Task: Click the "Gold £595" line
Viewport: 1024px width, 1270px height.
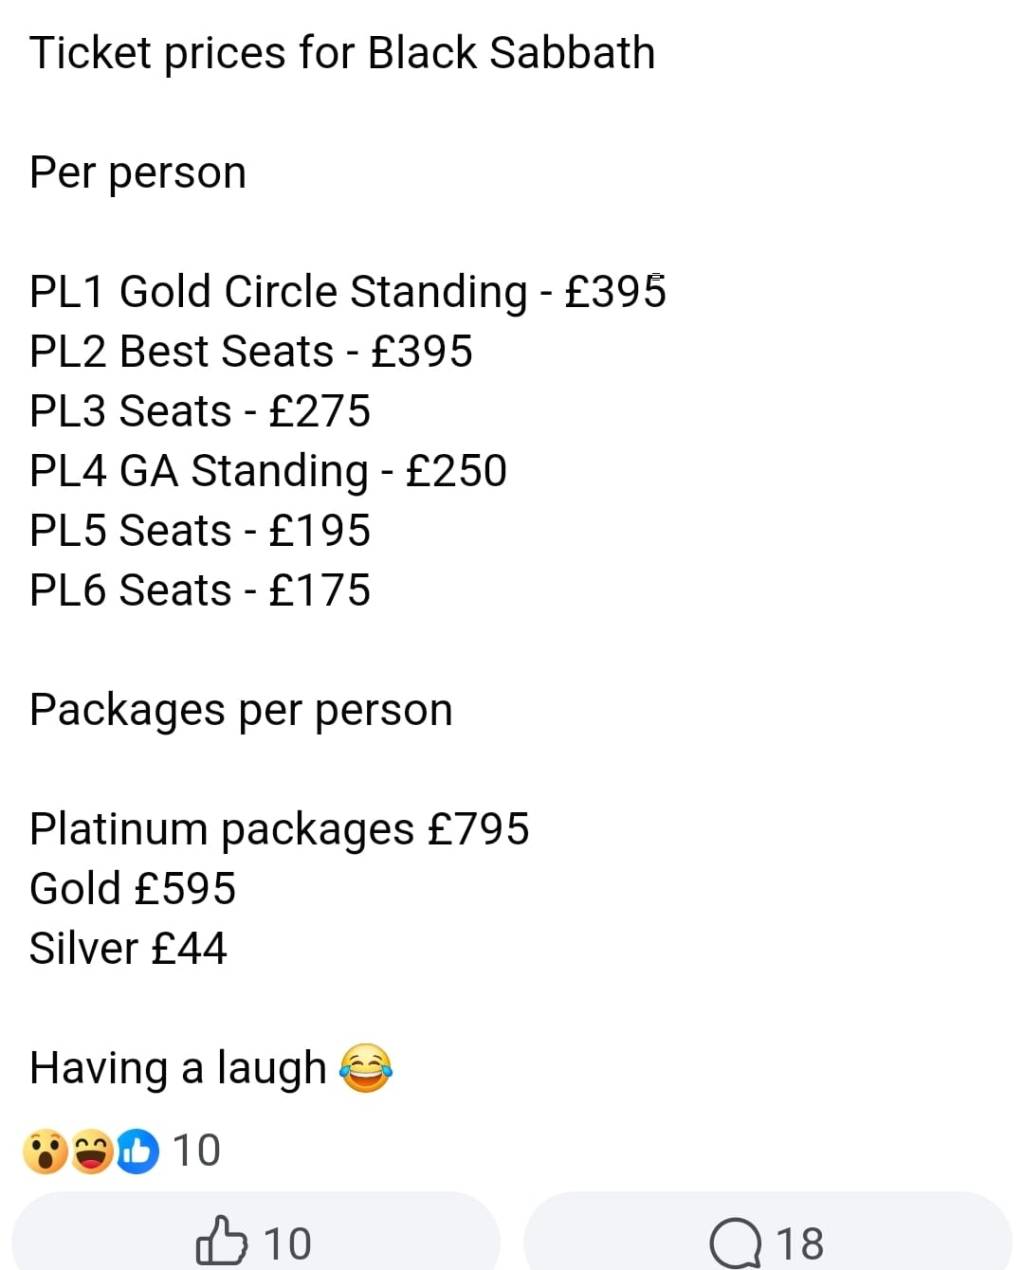Action: pyautogui.click(x=133, y=889)
